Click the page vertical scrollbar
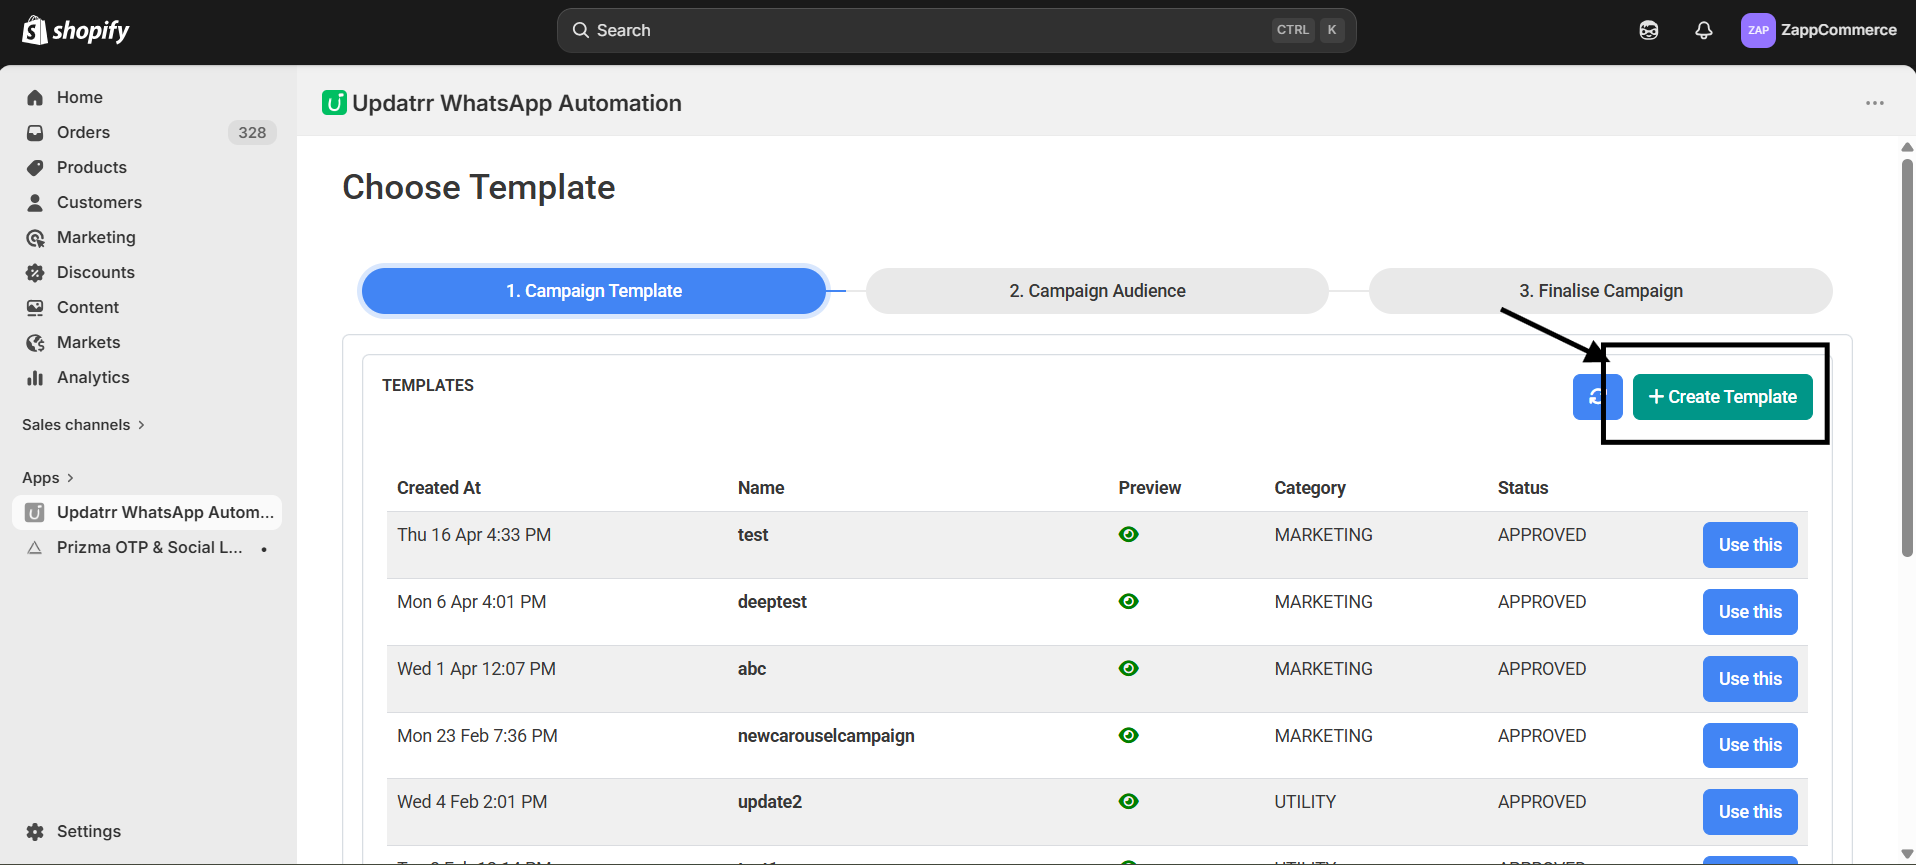This screenshot has width=1916, height=865. tap(1907, 358)
